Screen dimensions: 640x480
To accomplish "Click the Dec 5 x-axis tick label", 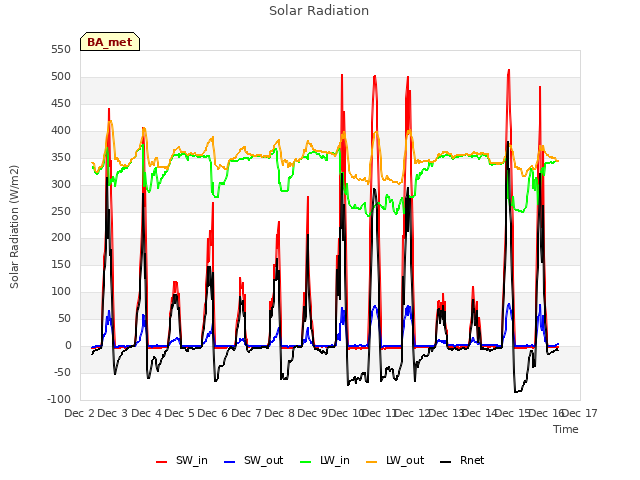I will [180, 413].
